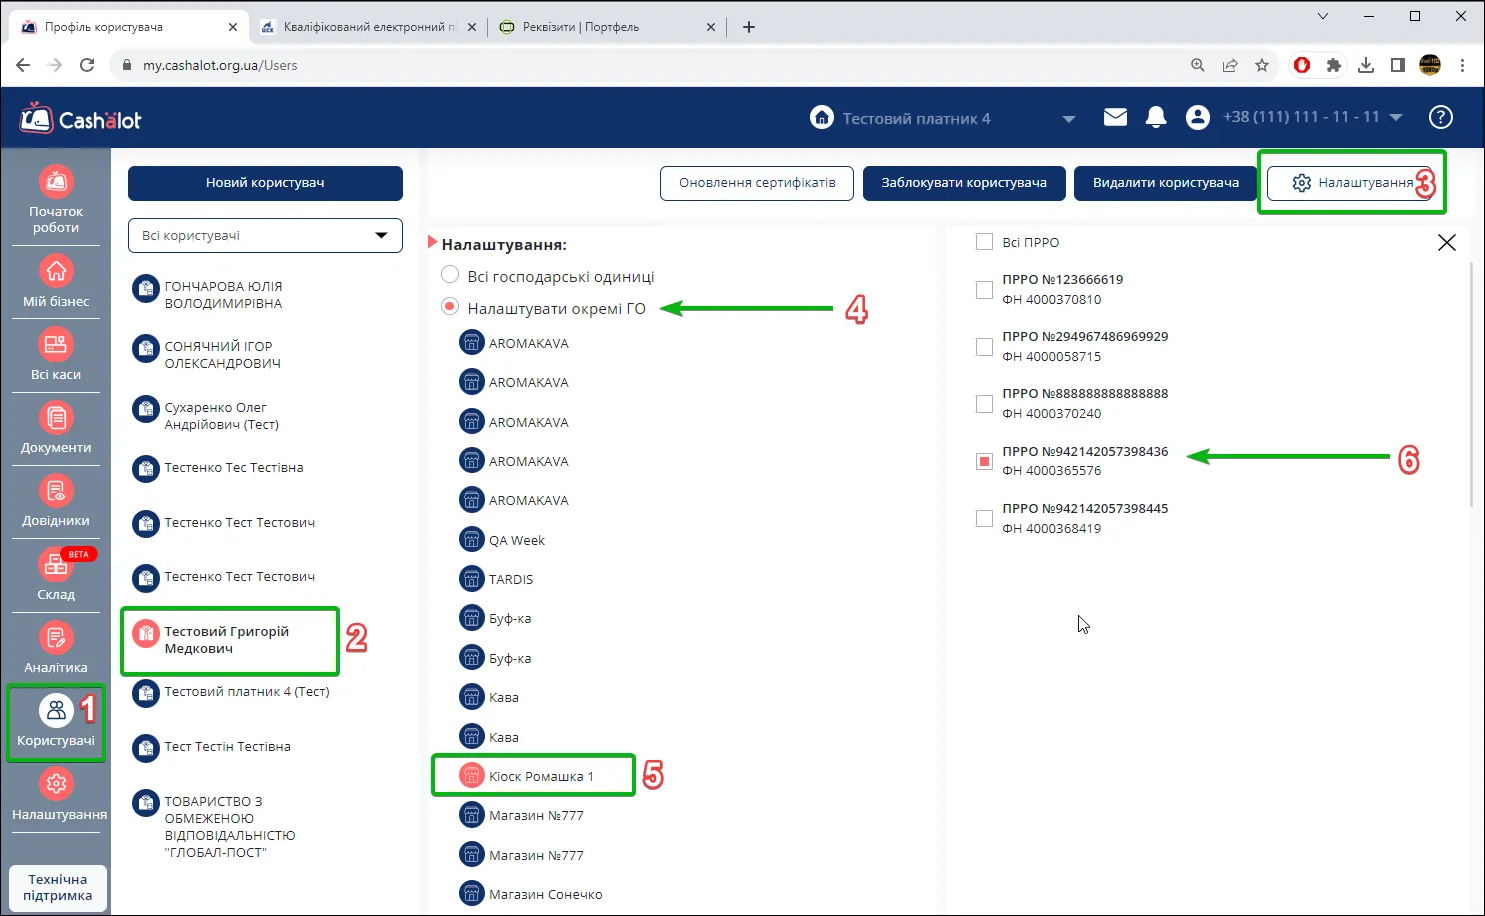Check ПРРО №942142057398445 checkbox
Image resolution: width=1485 pixels, height=916 pixels.
point(984,519)
